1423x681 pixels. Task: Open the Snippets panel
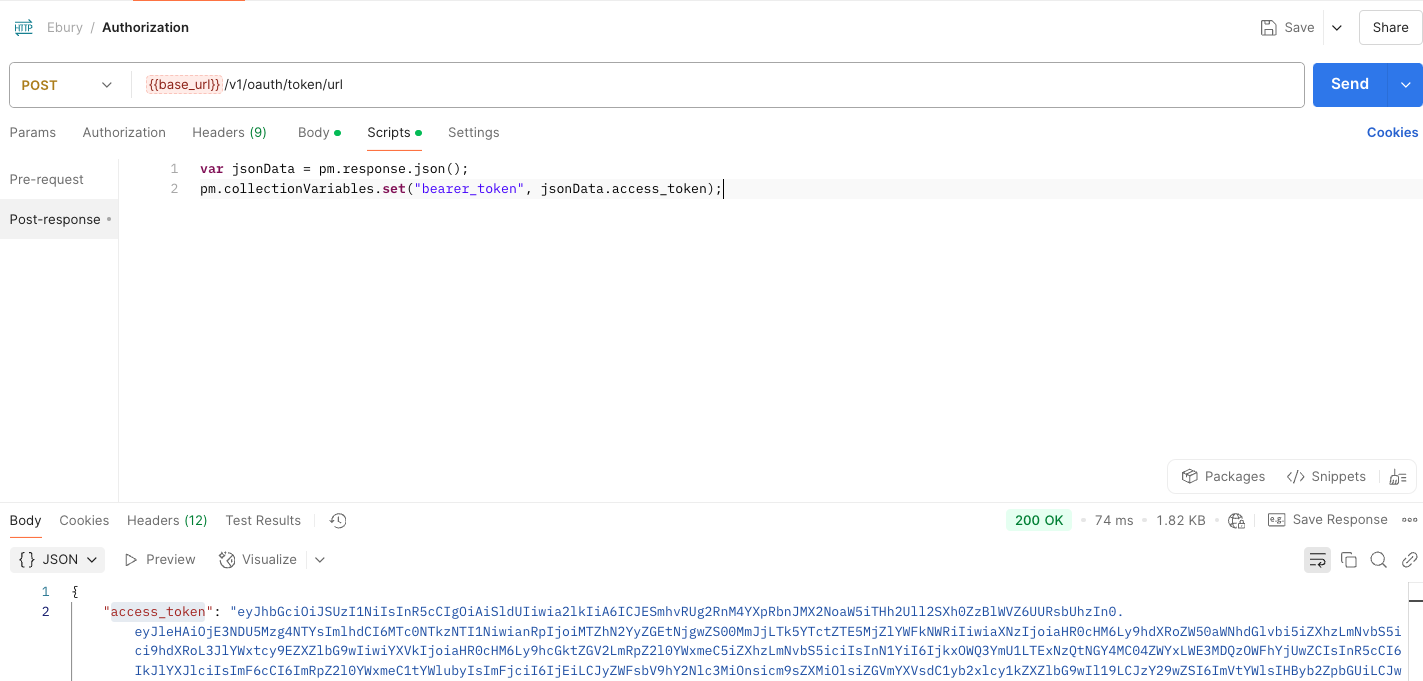pos(1326,476)
